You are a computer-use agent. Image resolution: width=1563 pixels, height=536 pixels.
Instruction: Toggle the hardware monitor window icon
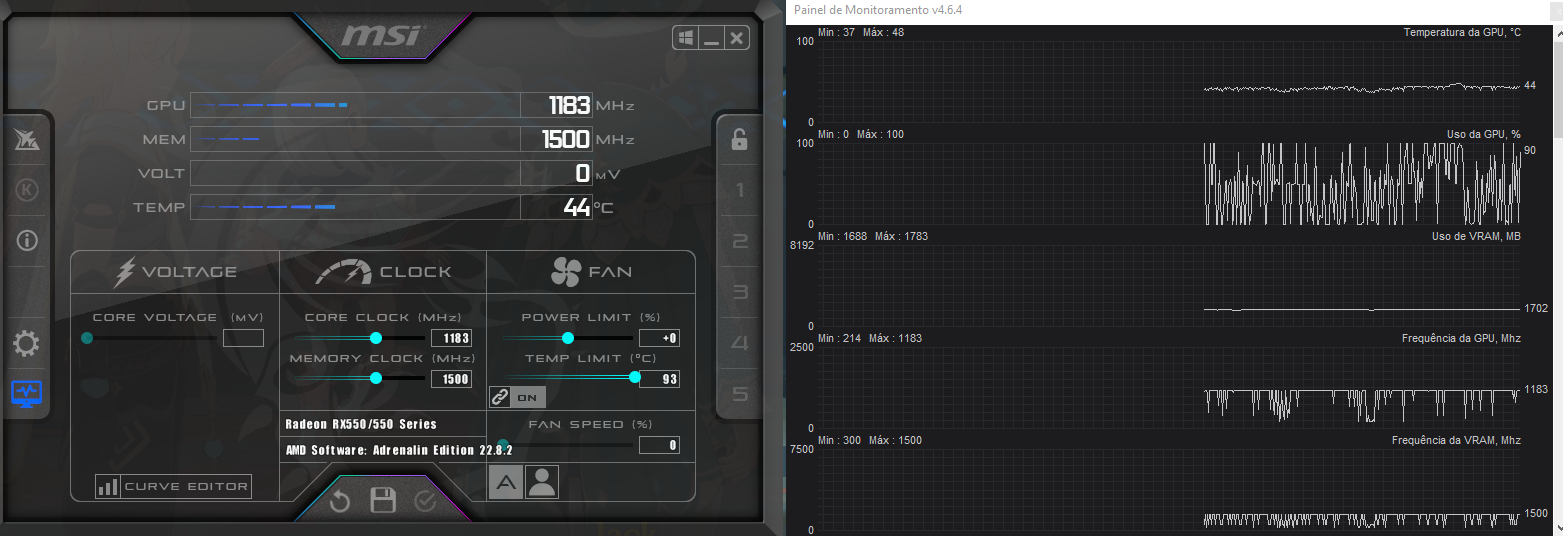coord(26,393)
